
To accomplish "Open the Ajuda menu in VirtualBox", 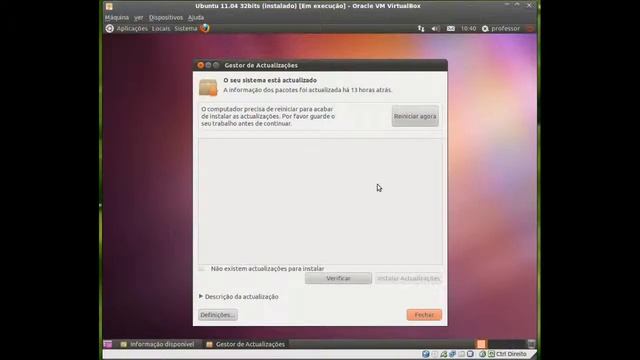I will [x=196, y=18].
